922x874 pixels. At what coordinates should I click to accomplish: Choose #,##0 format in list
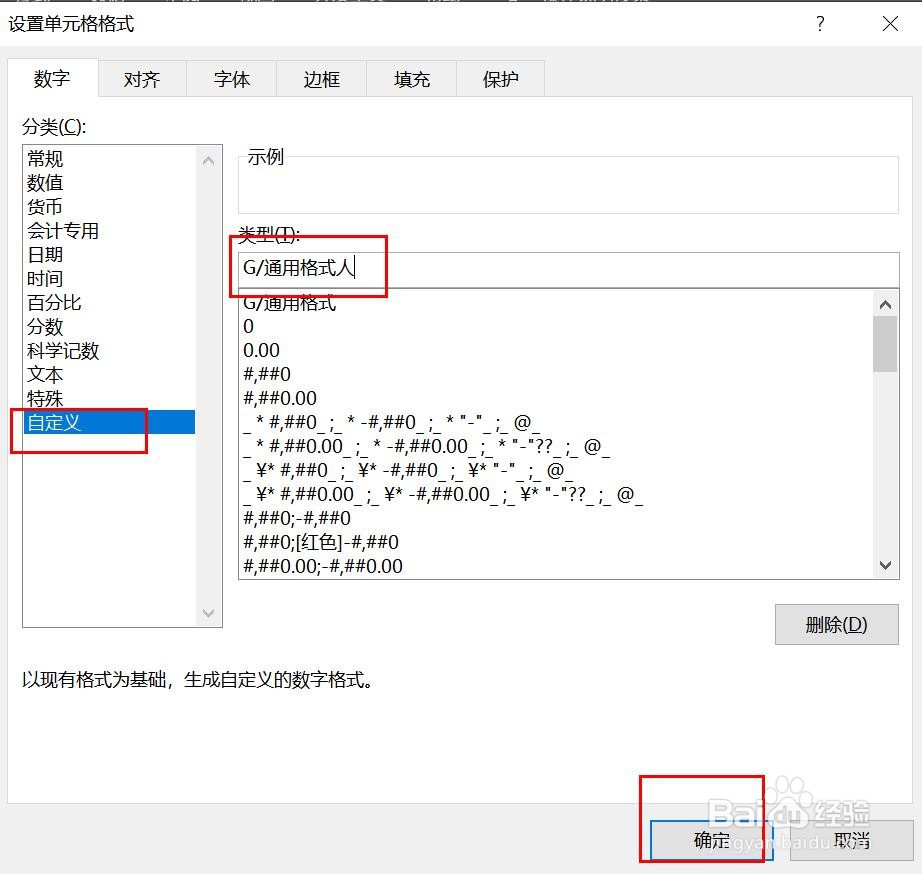coord(556,374)
